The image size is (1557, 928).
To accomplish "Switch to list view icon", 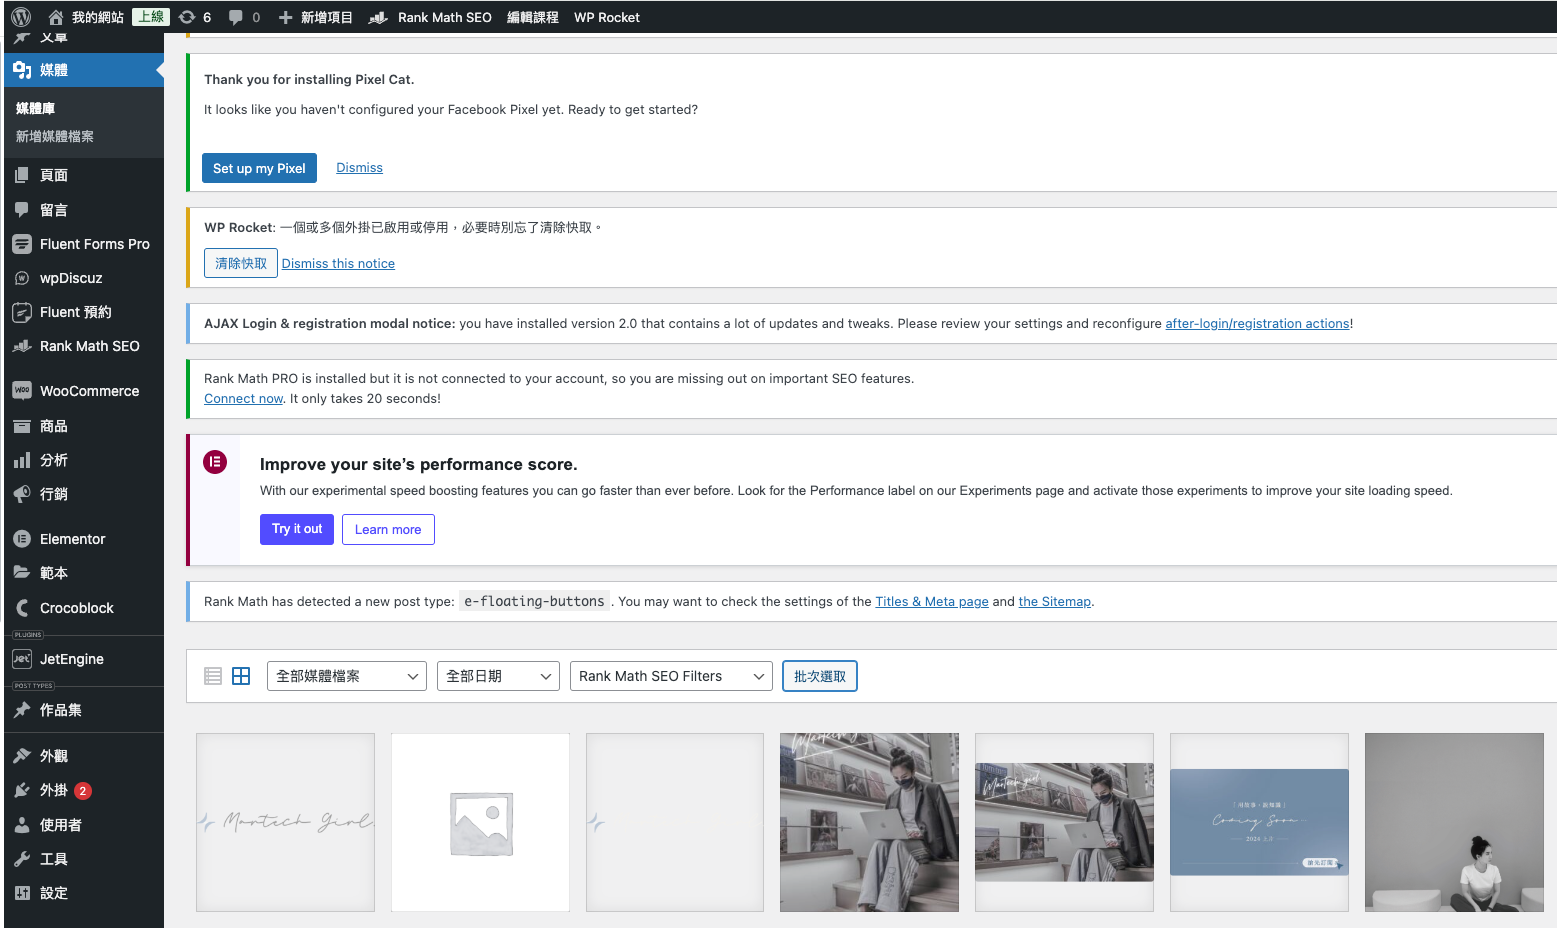I will coord(213,676).
